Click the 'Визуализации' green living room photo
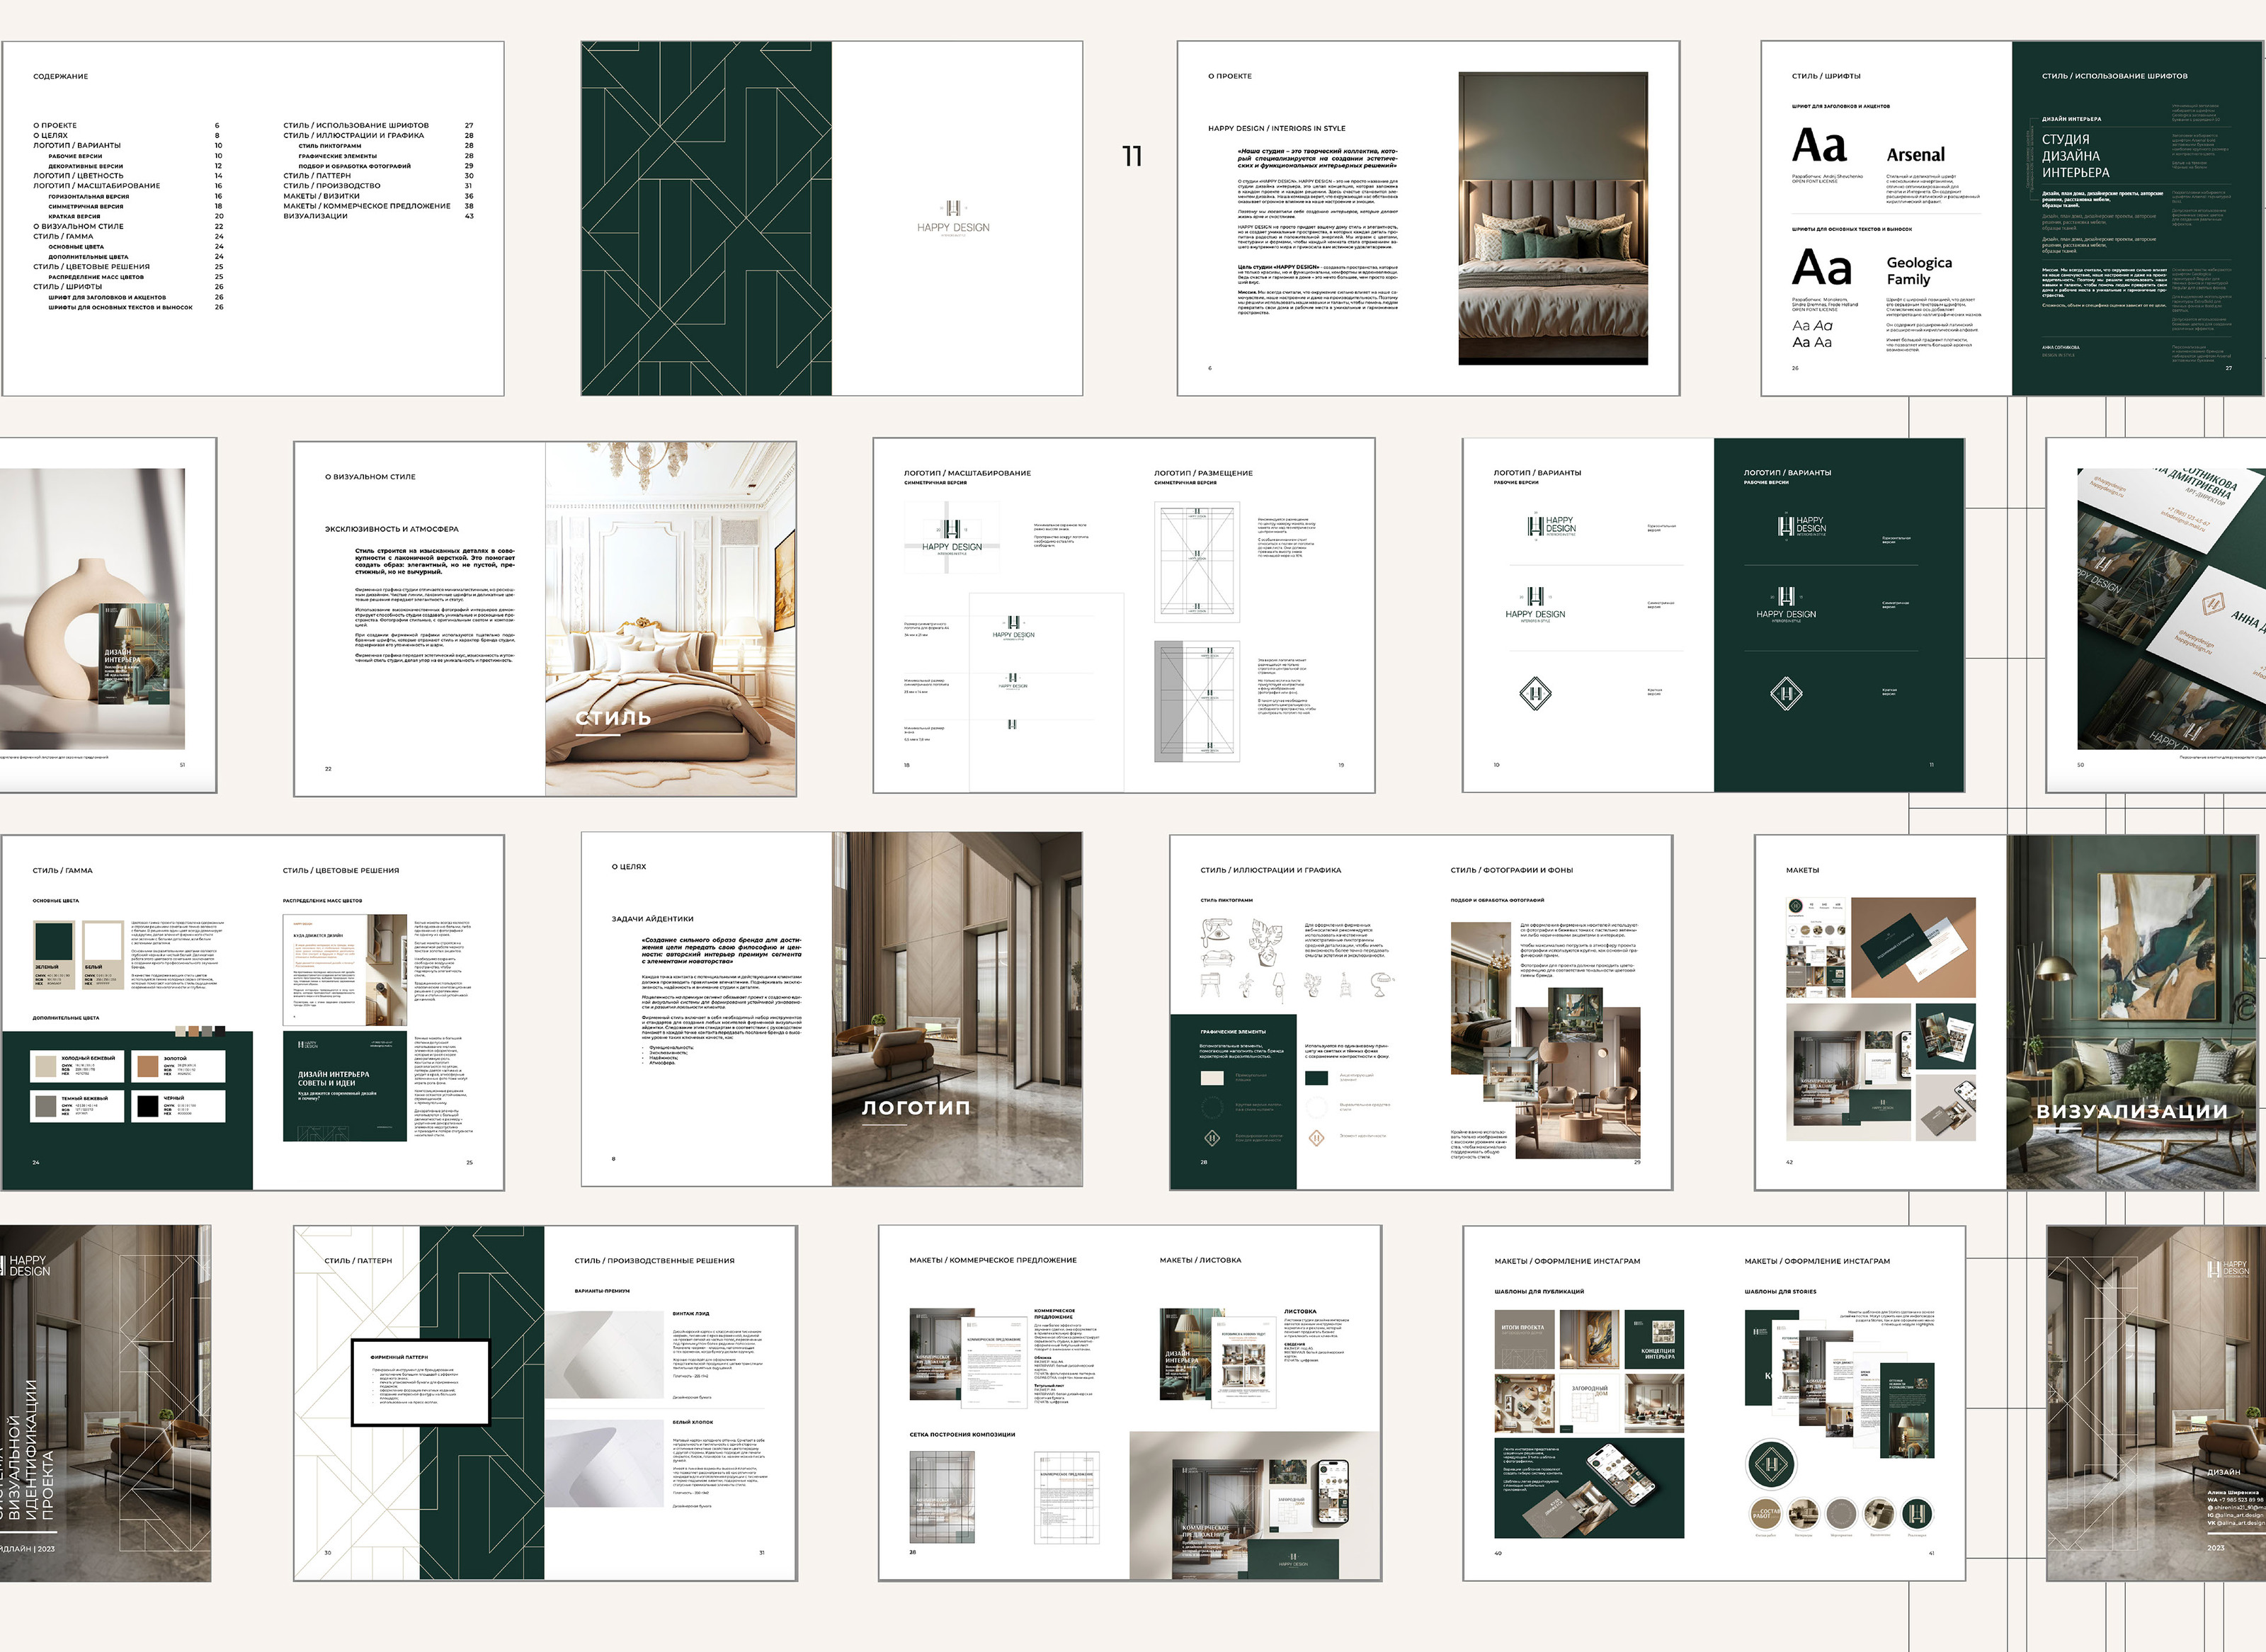 pyautogui.click(x=2132, y=1012)
